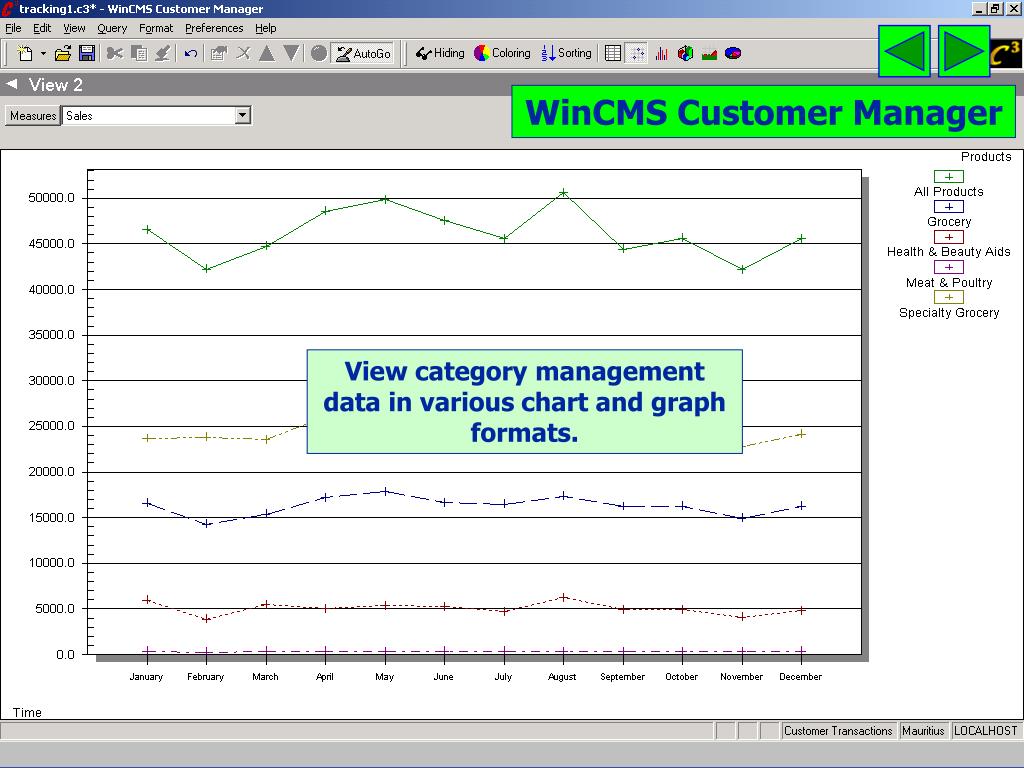Image resolution: width=1024 pixels, height=768 pixels.
Task: Click the Time axis label
Action: click(27, 712)
